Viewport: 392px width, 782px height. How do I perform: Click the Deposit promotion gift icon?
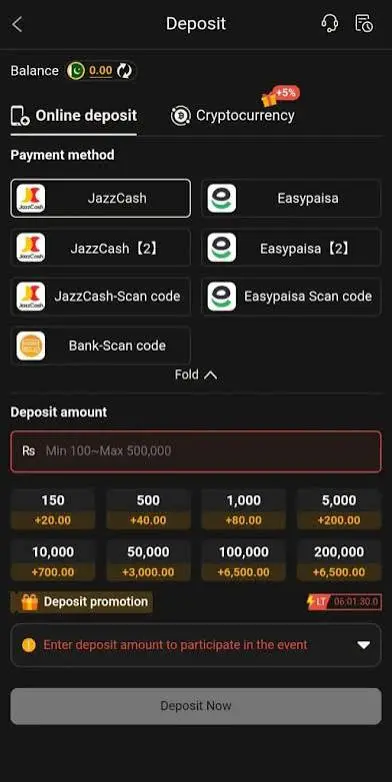(29, 602)
